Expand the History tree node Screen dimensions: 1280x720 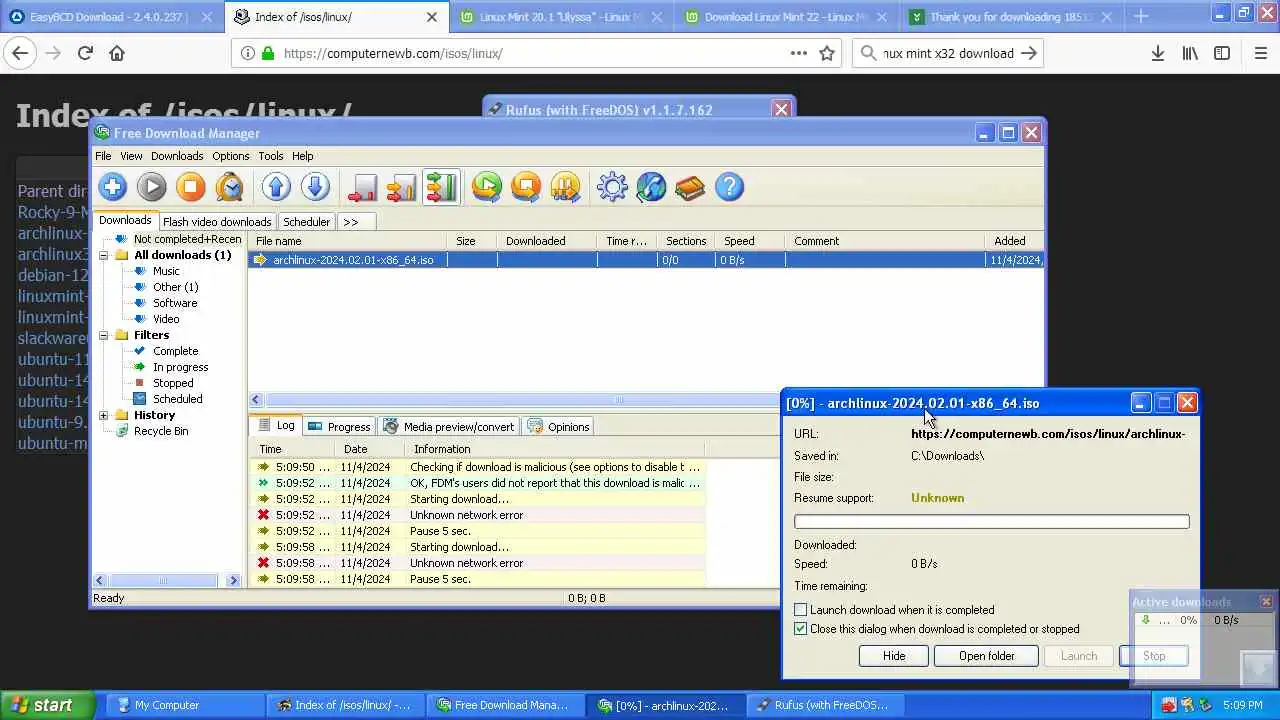(103, 415)
